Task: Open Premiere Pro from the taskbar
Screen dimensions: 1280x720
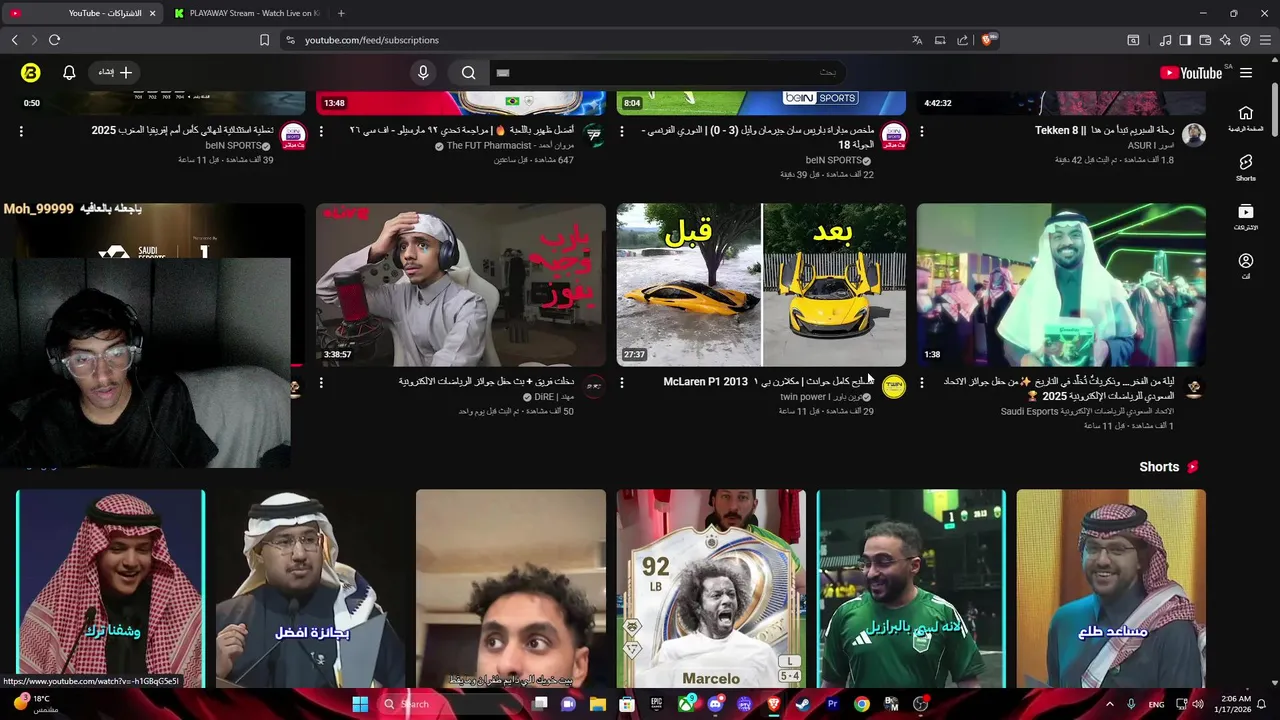Action: pyautogui.click(x=832, y=704)
